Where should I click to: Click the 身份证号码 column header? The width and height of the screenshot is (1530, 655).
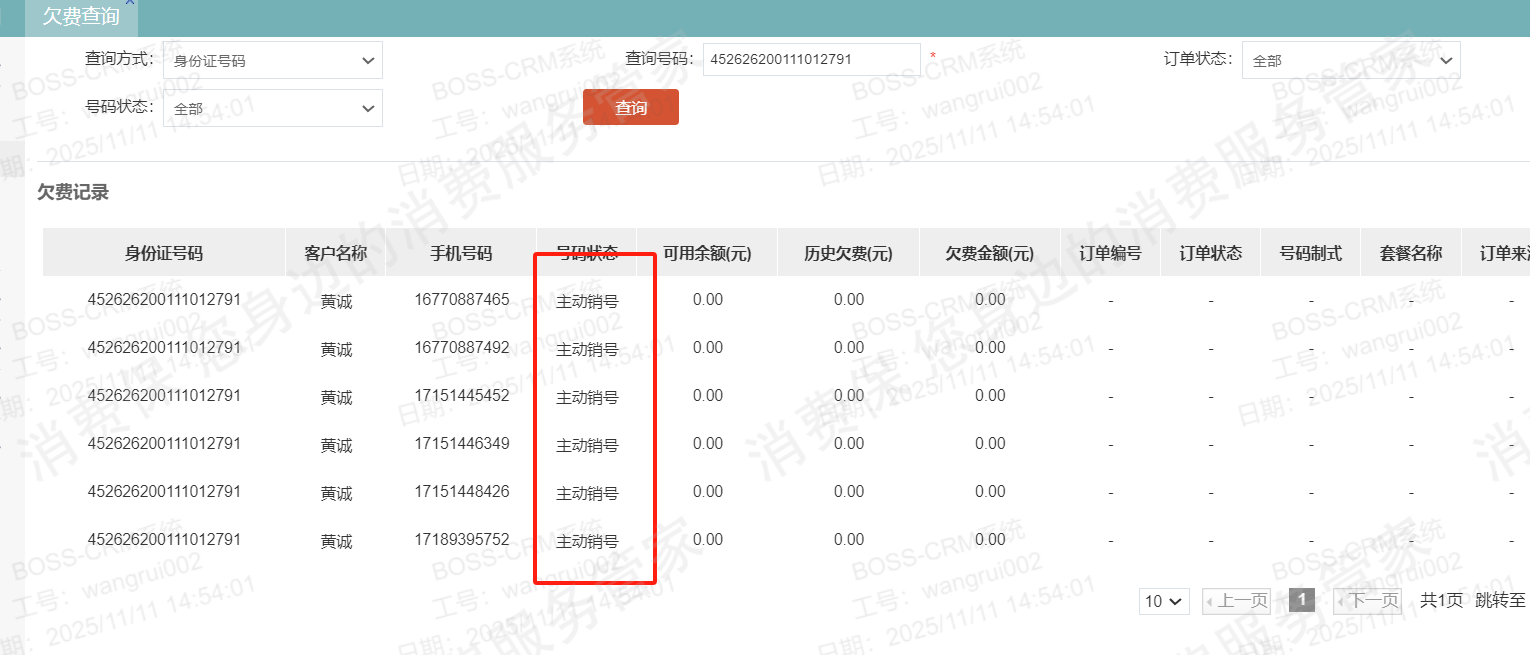163,254
